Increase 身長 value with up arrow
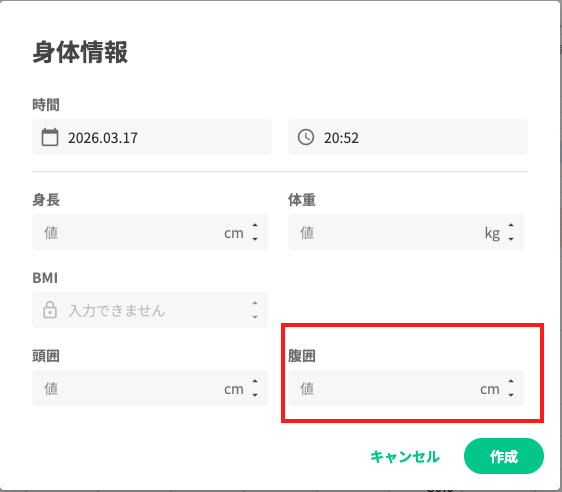The image size is (562, 492). pos(255,225)
